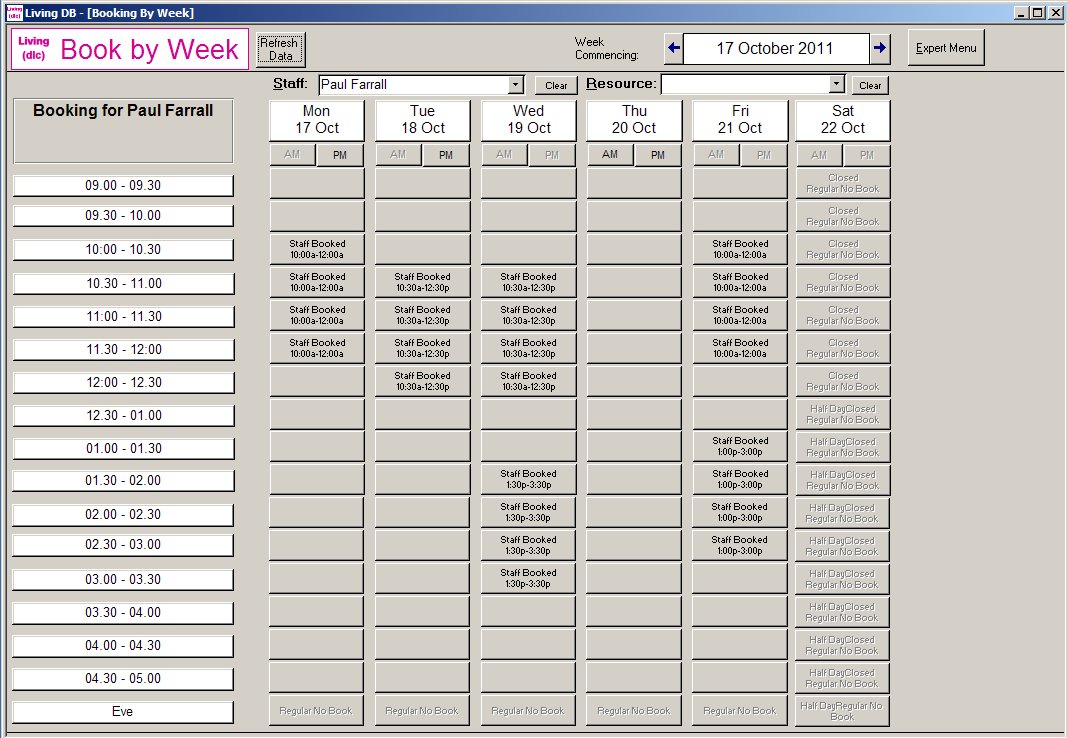1067x738 pixels.
Task: Select the 09.00 - 09.30 time slot row
Action: tap(123, 186)
